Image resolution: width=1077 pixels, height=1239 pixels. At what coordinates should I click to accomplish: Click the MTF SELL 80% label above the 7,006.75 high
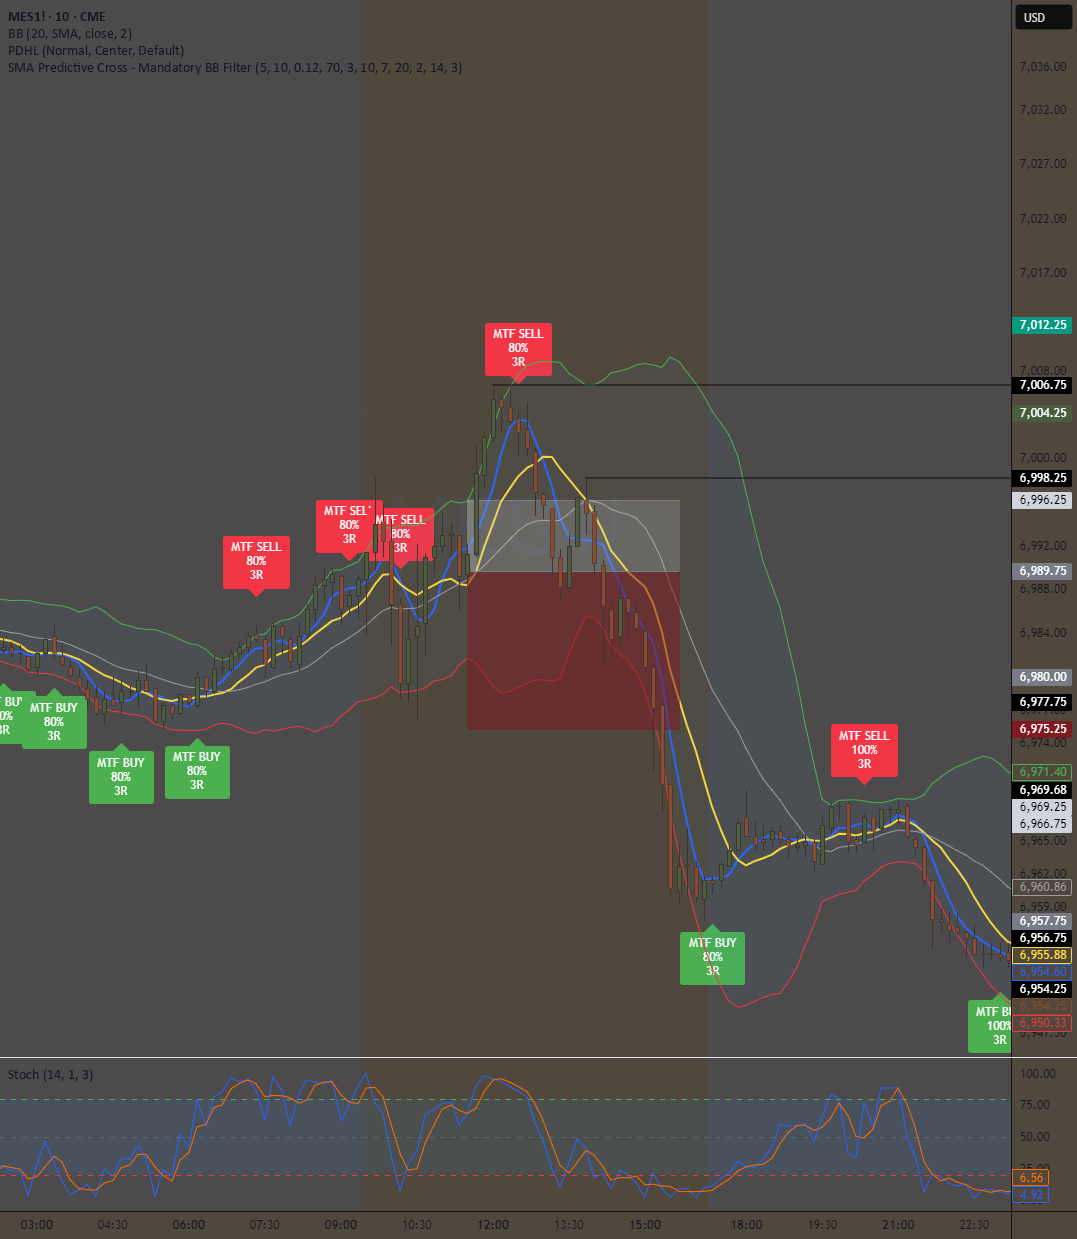click(x=518, y=349)
